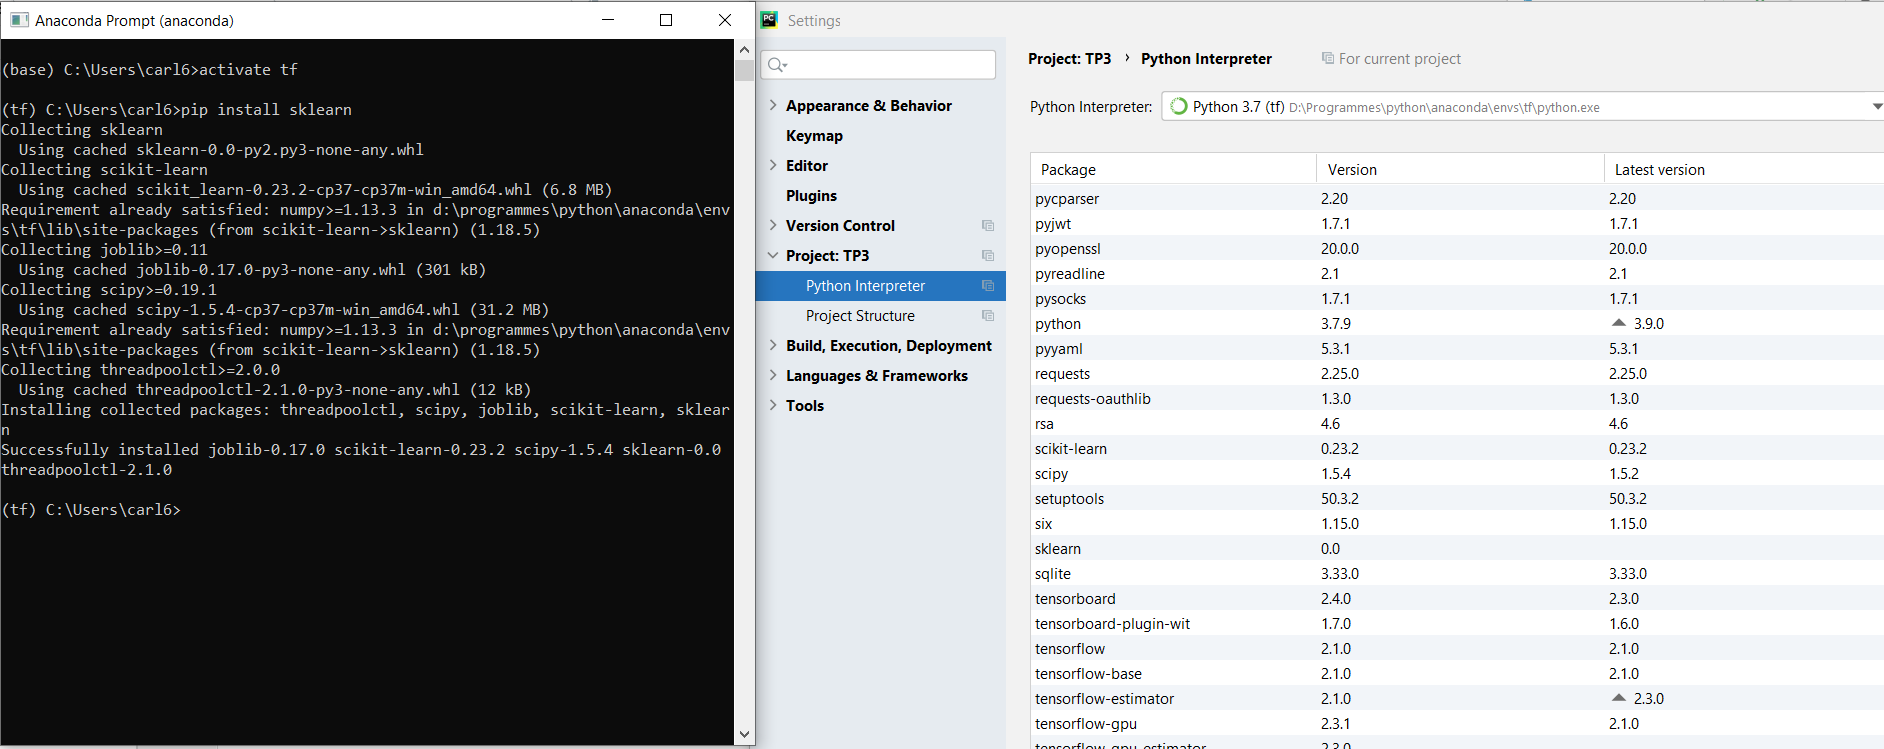The image size is (1884, 749).
Task: Click the Anaconda Prompt window icon
Action: click(x=19, y=20)
